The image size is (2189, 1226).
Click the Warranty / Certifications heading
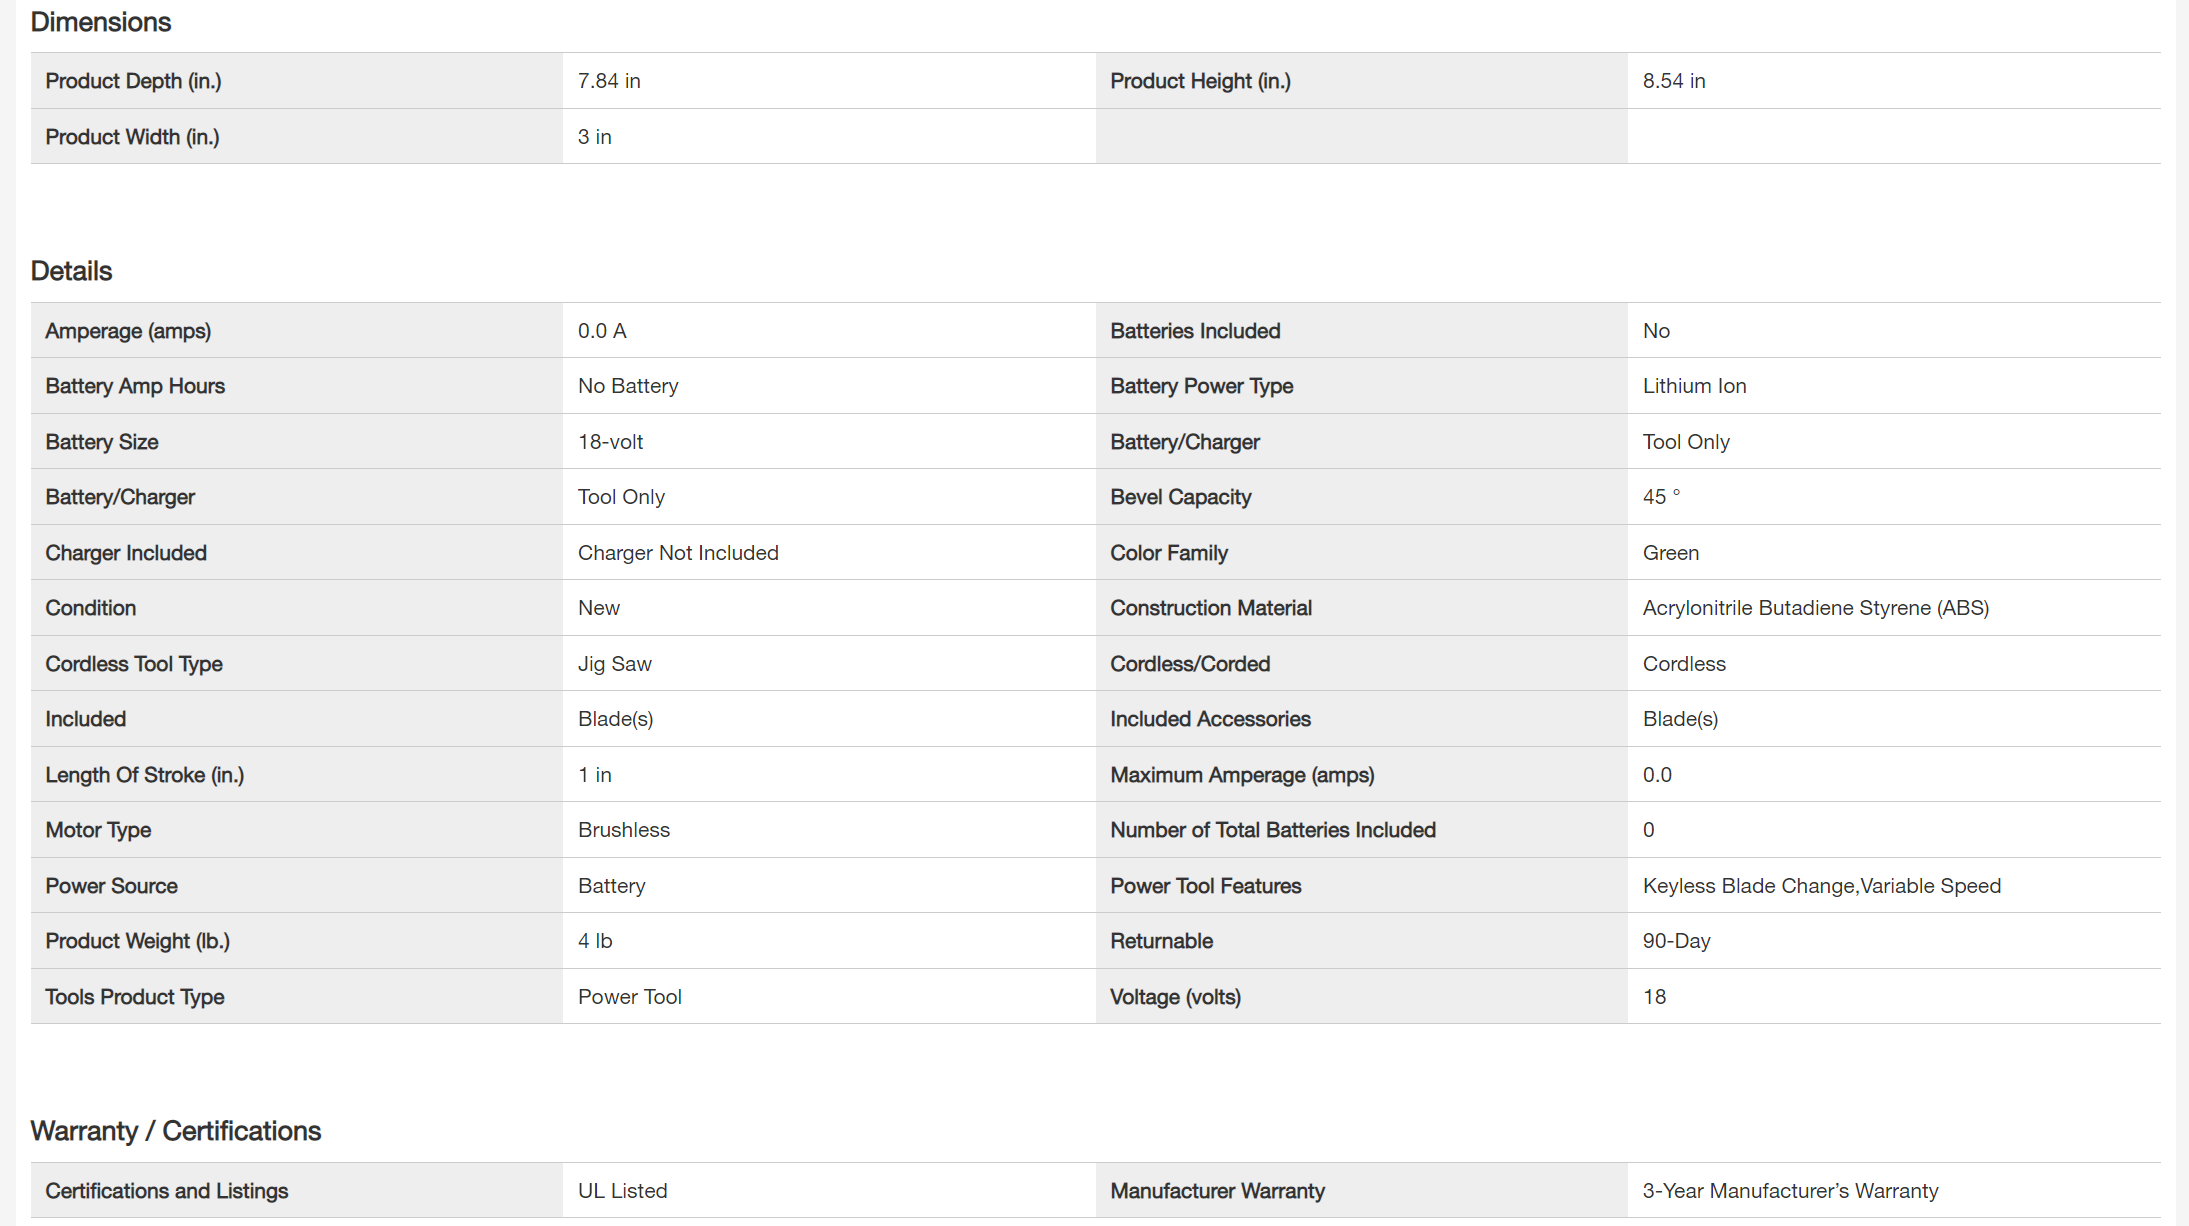(x=175, y=1131)
